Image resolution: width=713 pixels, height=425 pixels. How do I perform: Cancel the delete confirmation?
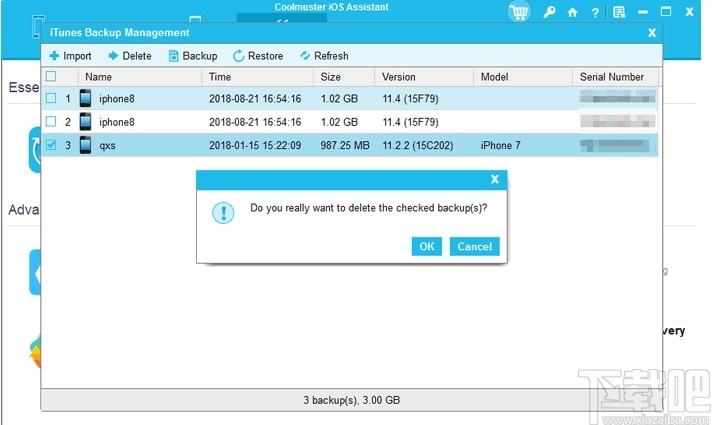point(475,246)
